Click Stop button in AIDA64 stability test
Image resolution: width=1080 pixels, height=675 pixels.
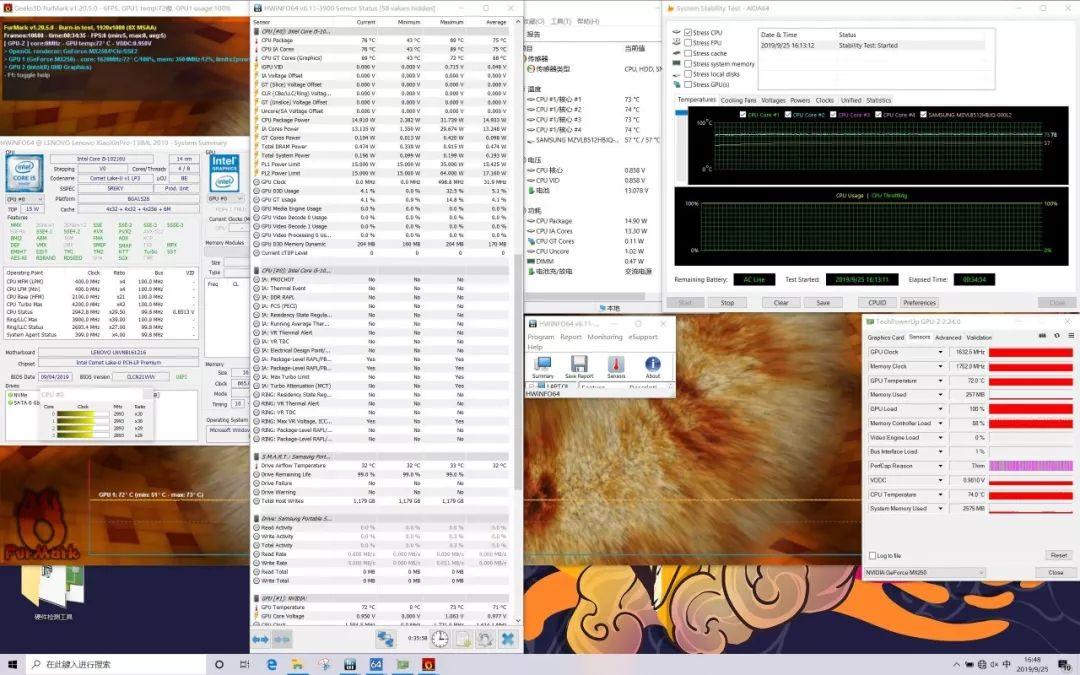click(x=727, y=302)
